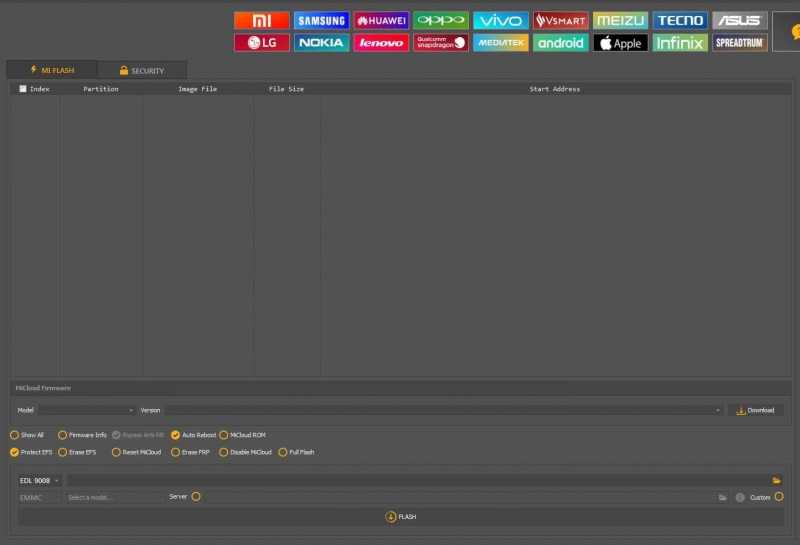800x545 pixels.
Task: Select the Samsung brand logo
Action: [321, 20]
